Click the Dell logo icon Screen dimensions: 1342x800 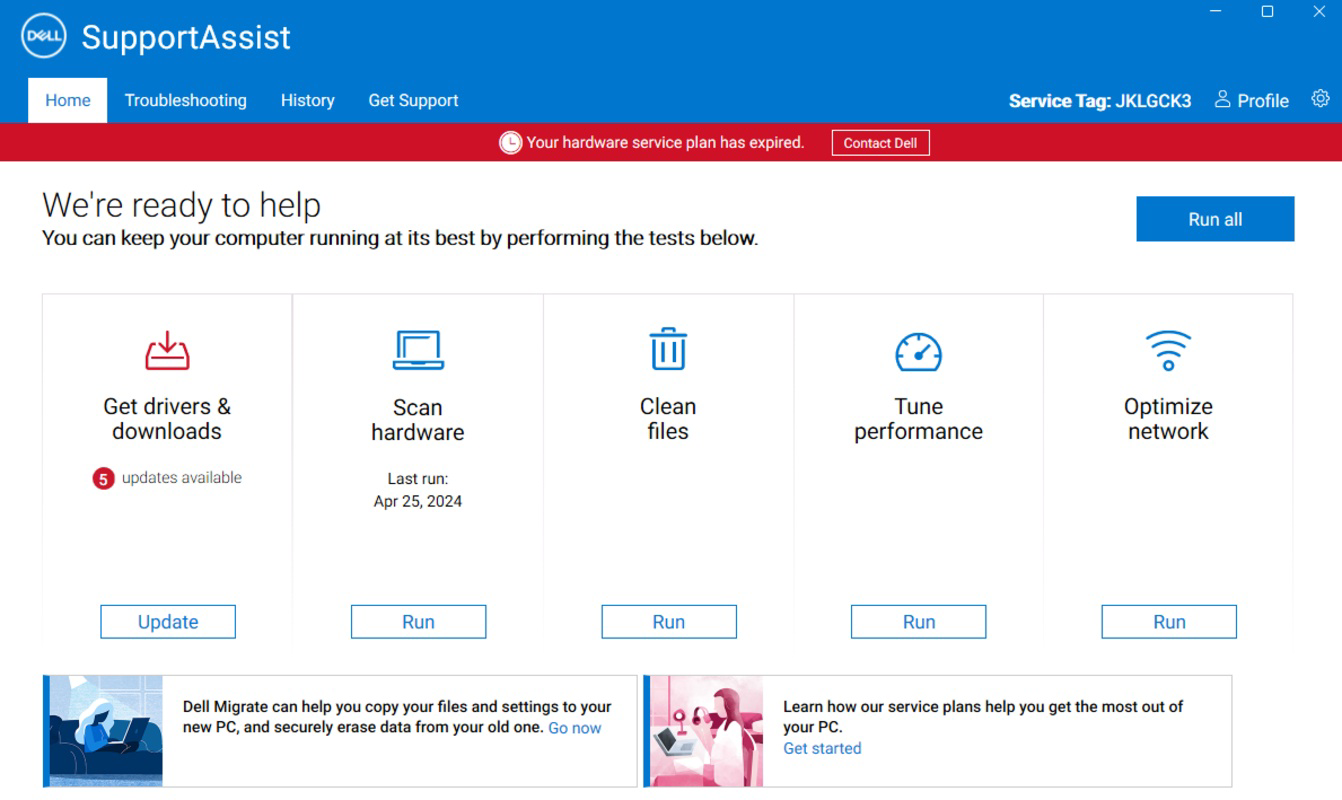[x=43, y=37]
